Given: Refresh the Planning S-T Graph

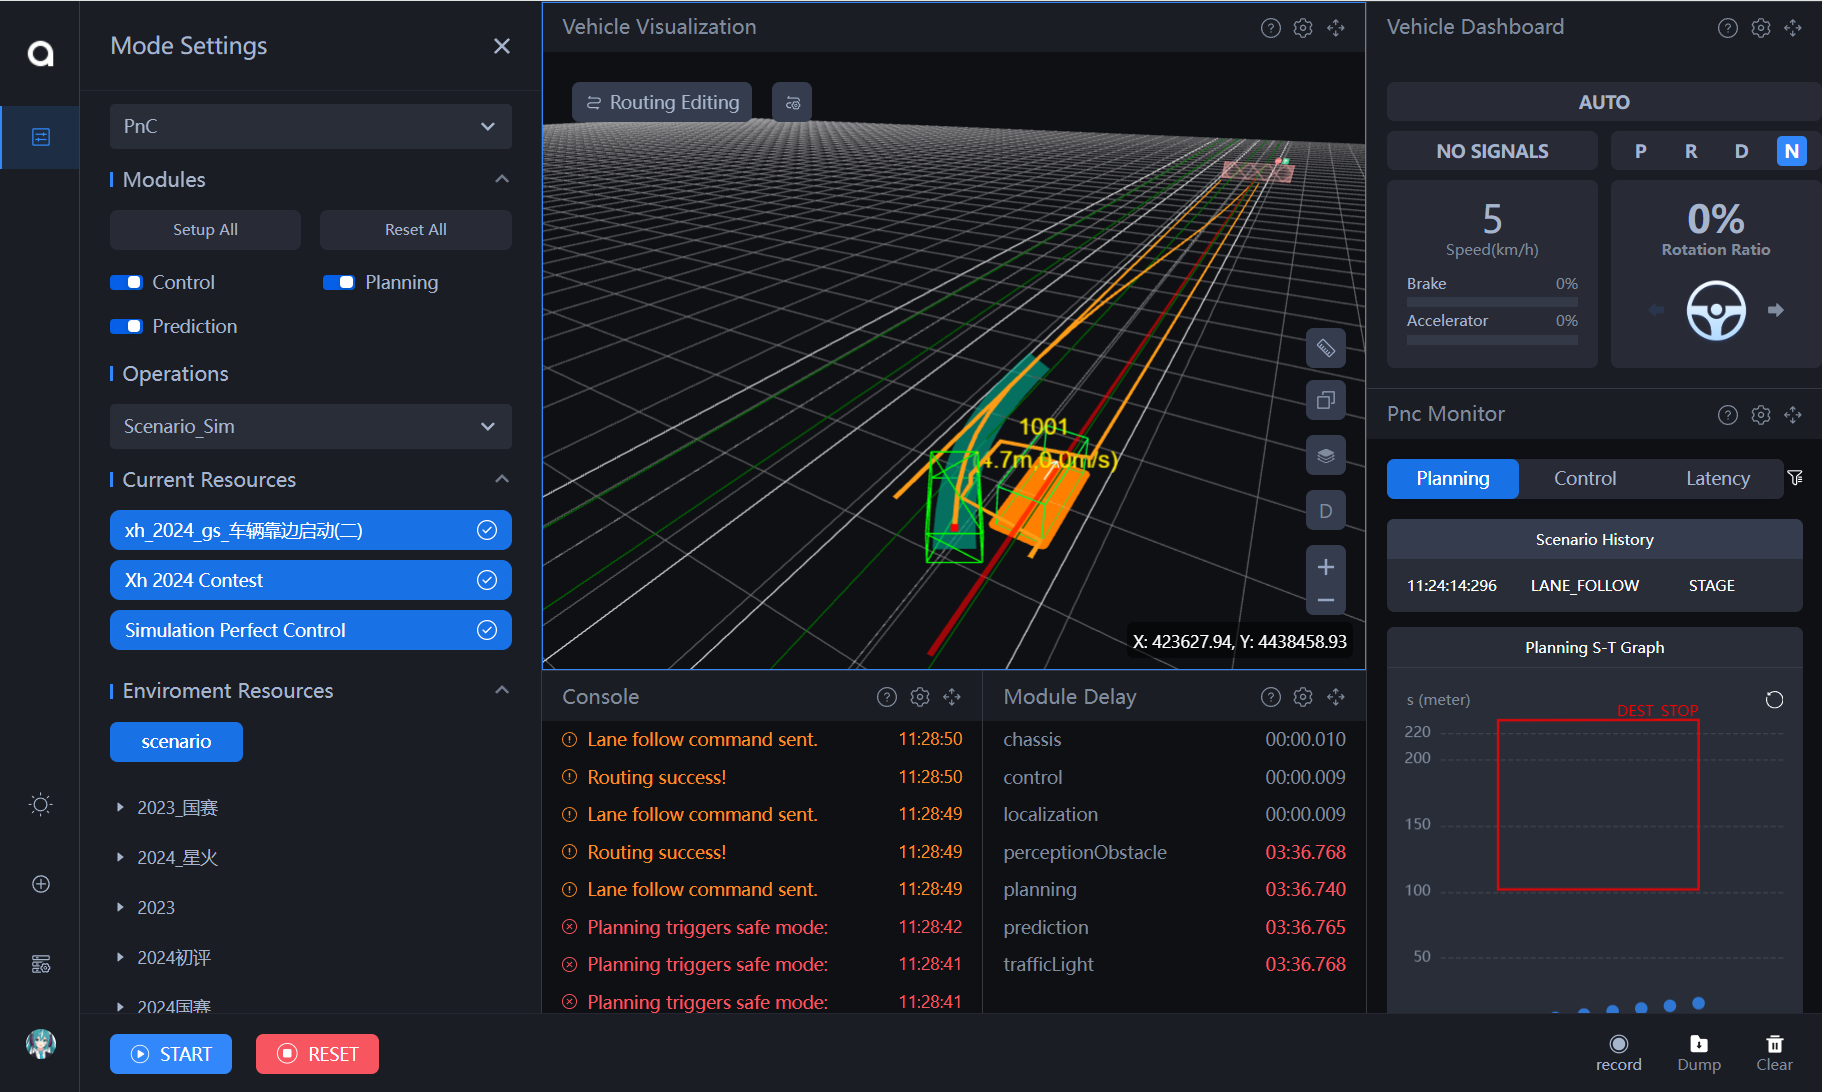Looking at the screenshot, I should click(x=1774, y=700).
